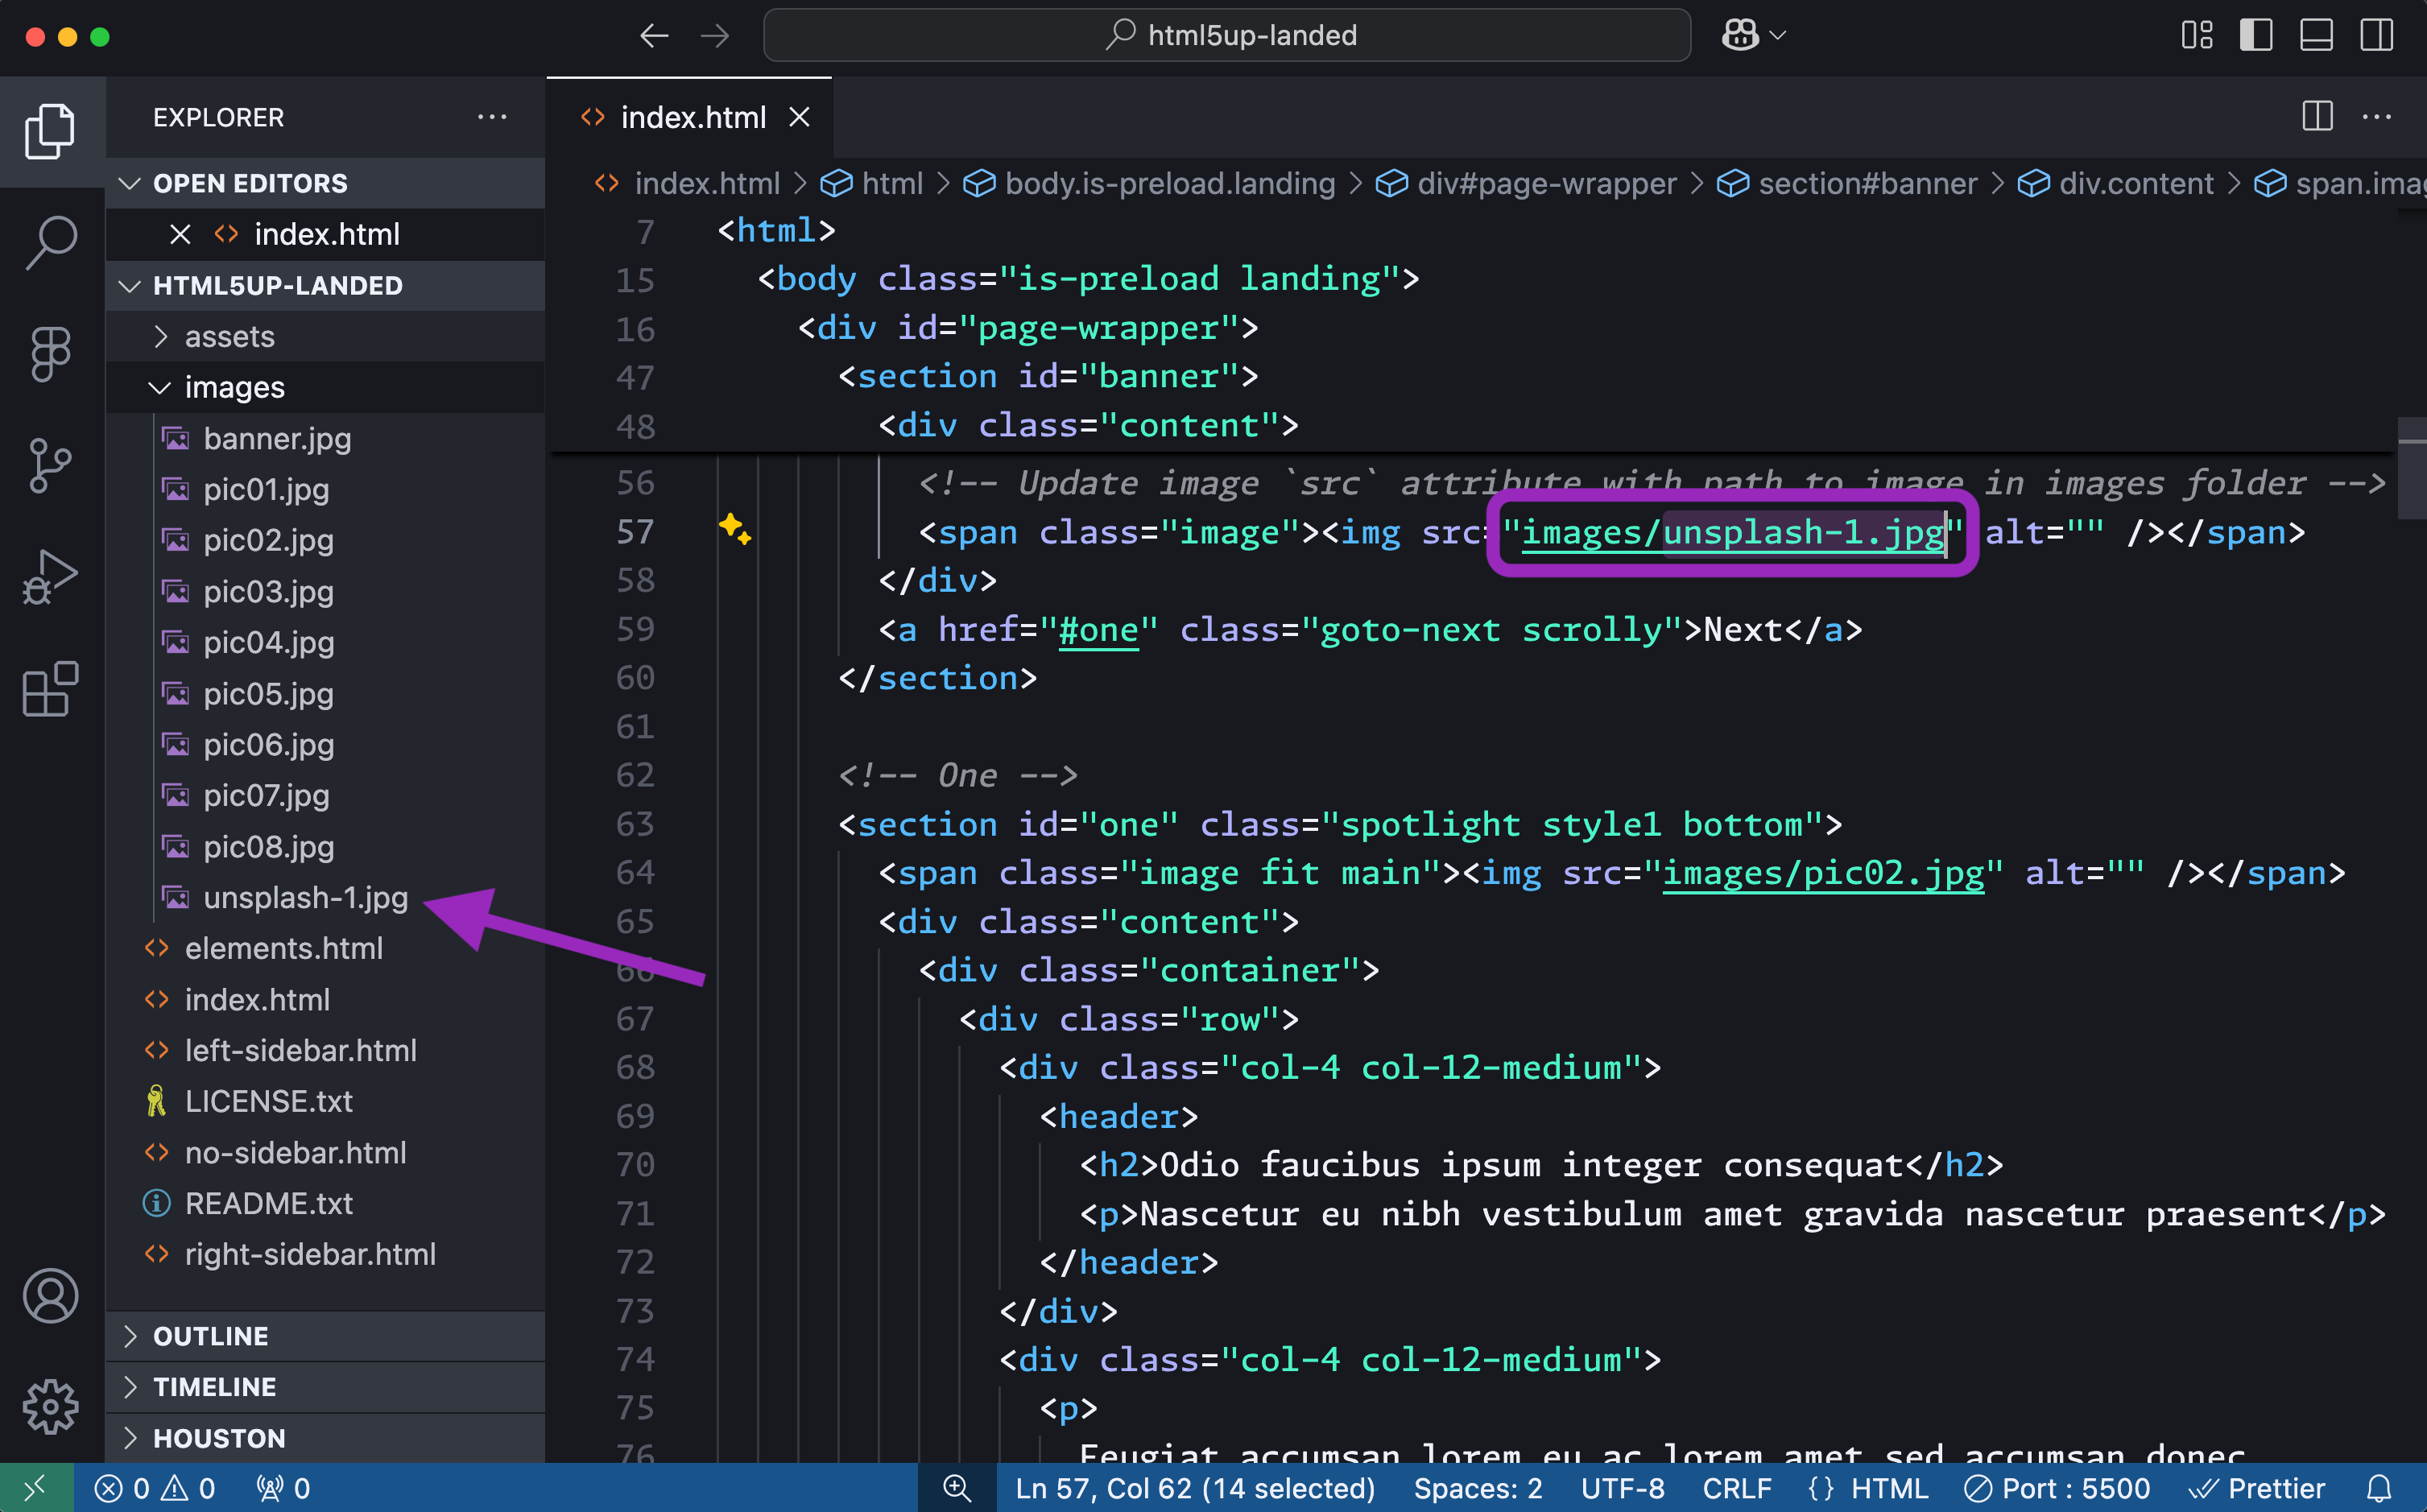Image resolution: width=2427 pixels, height=1512 pixels.
Task: Open the Copilot dropdown chevron in title bar
Action: [x=1778, y=35]
